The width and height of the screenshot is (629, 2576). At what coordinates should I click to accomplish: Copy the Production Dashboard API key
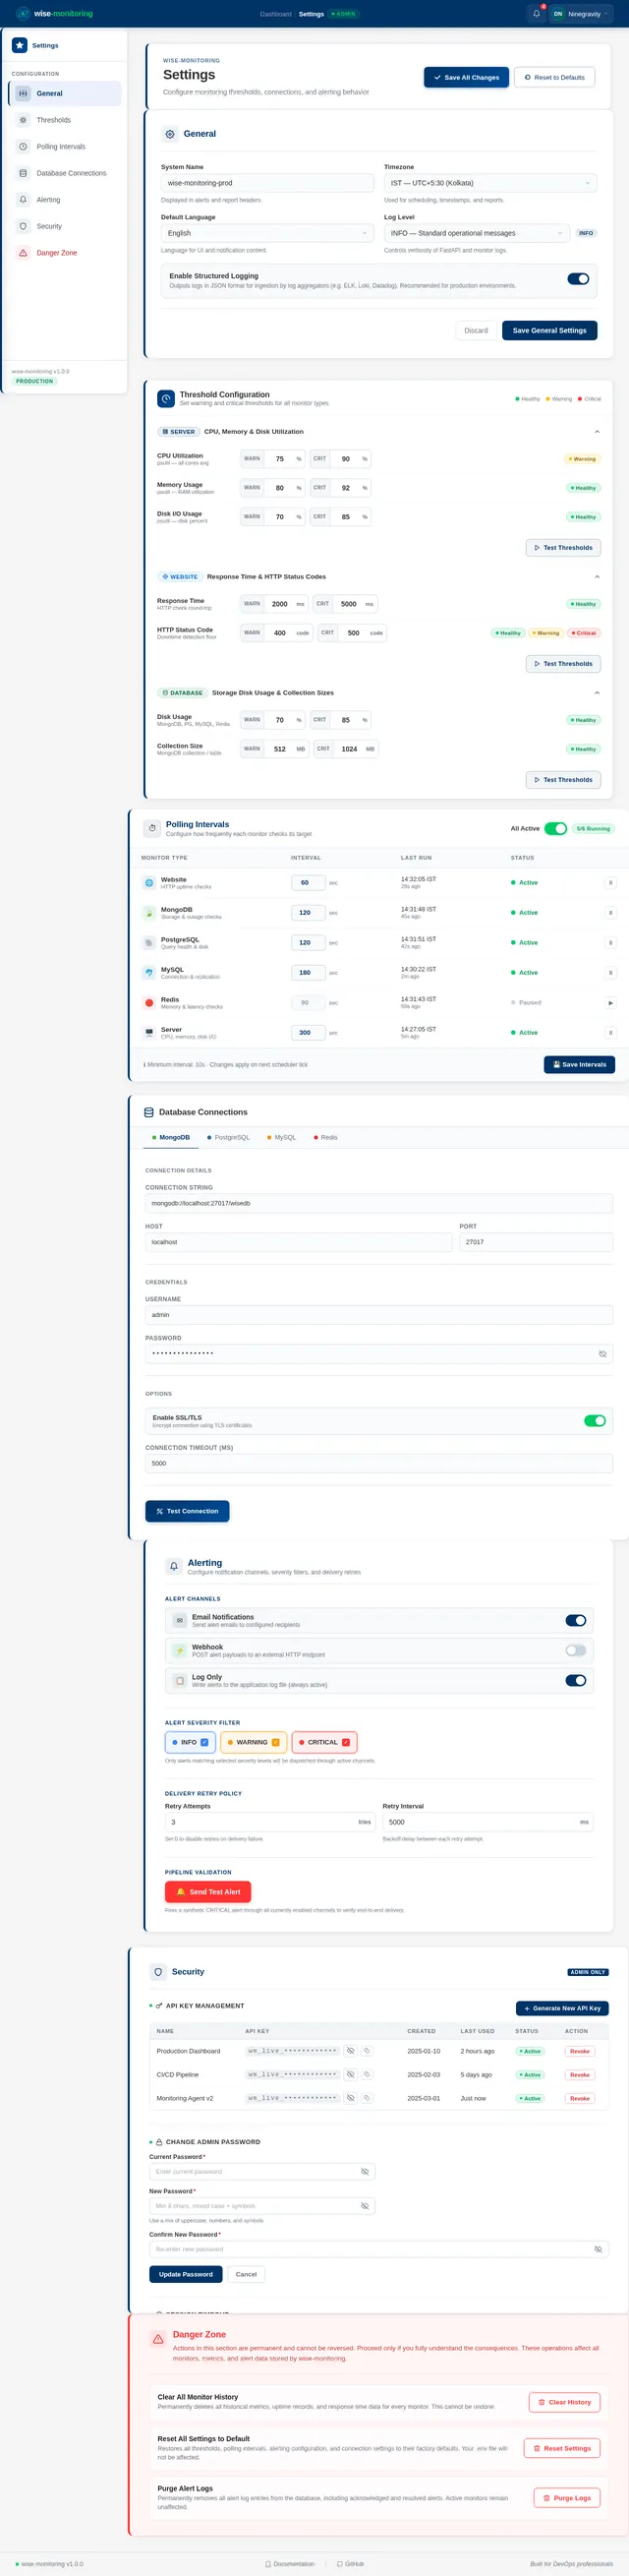click(367, 2051)
